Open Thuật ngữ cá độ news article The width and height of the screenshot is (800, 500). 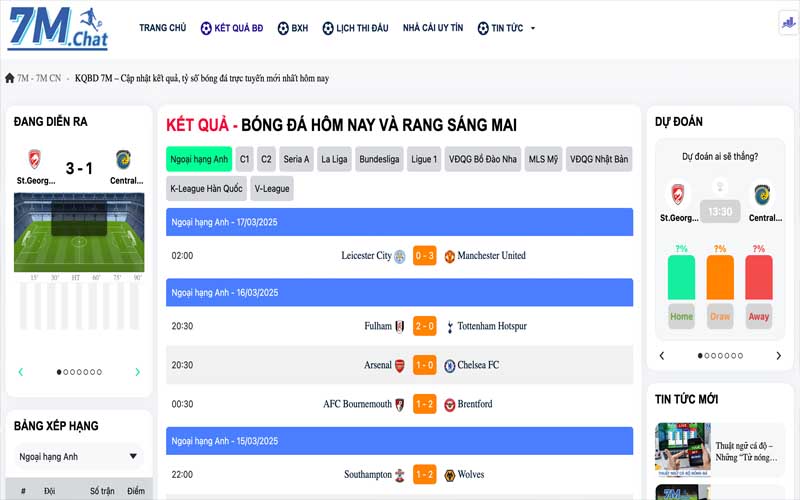746,452
